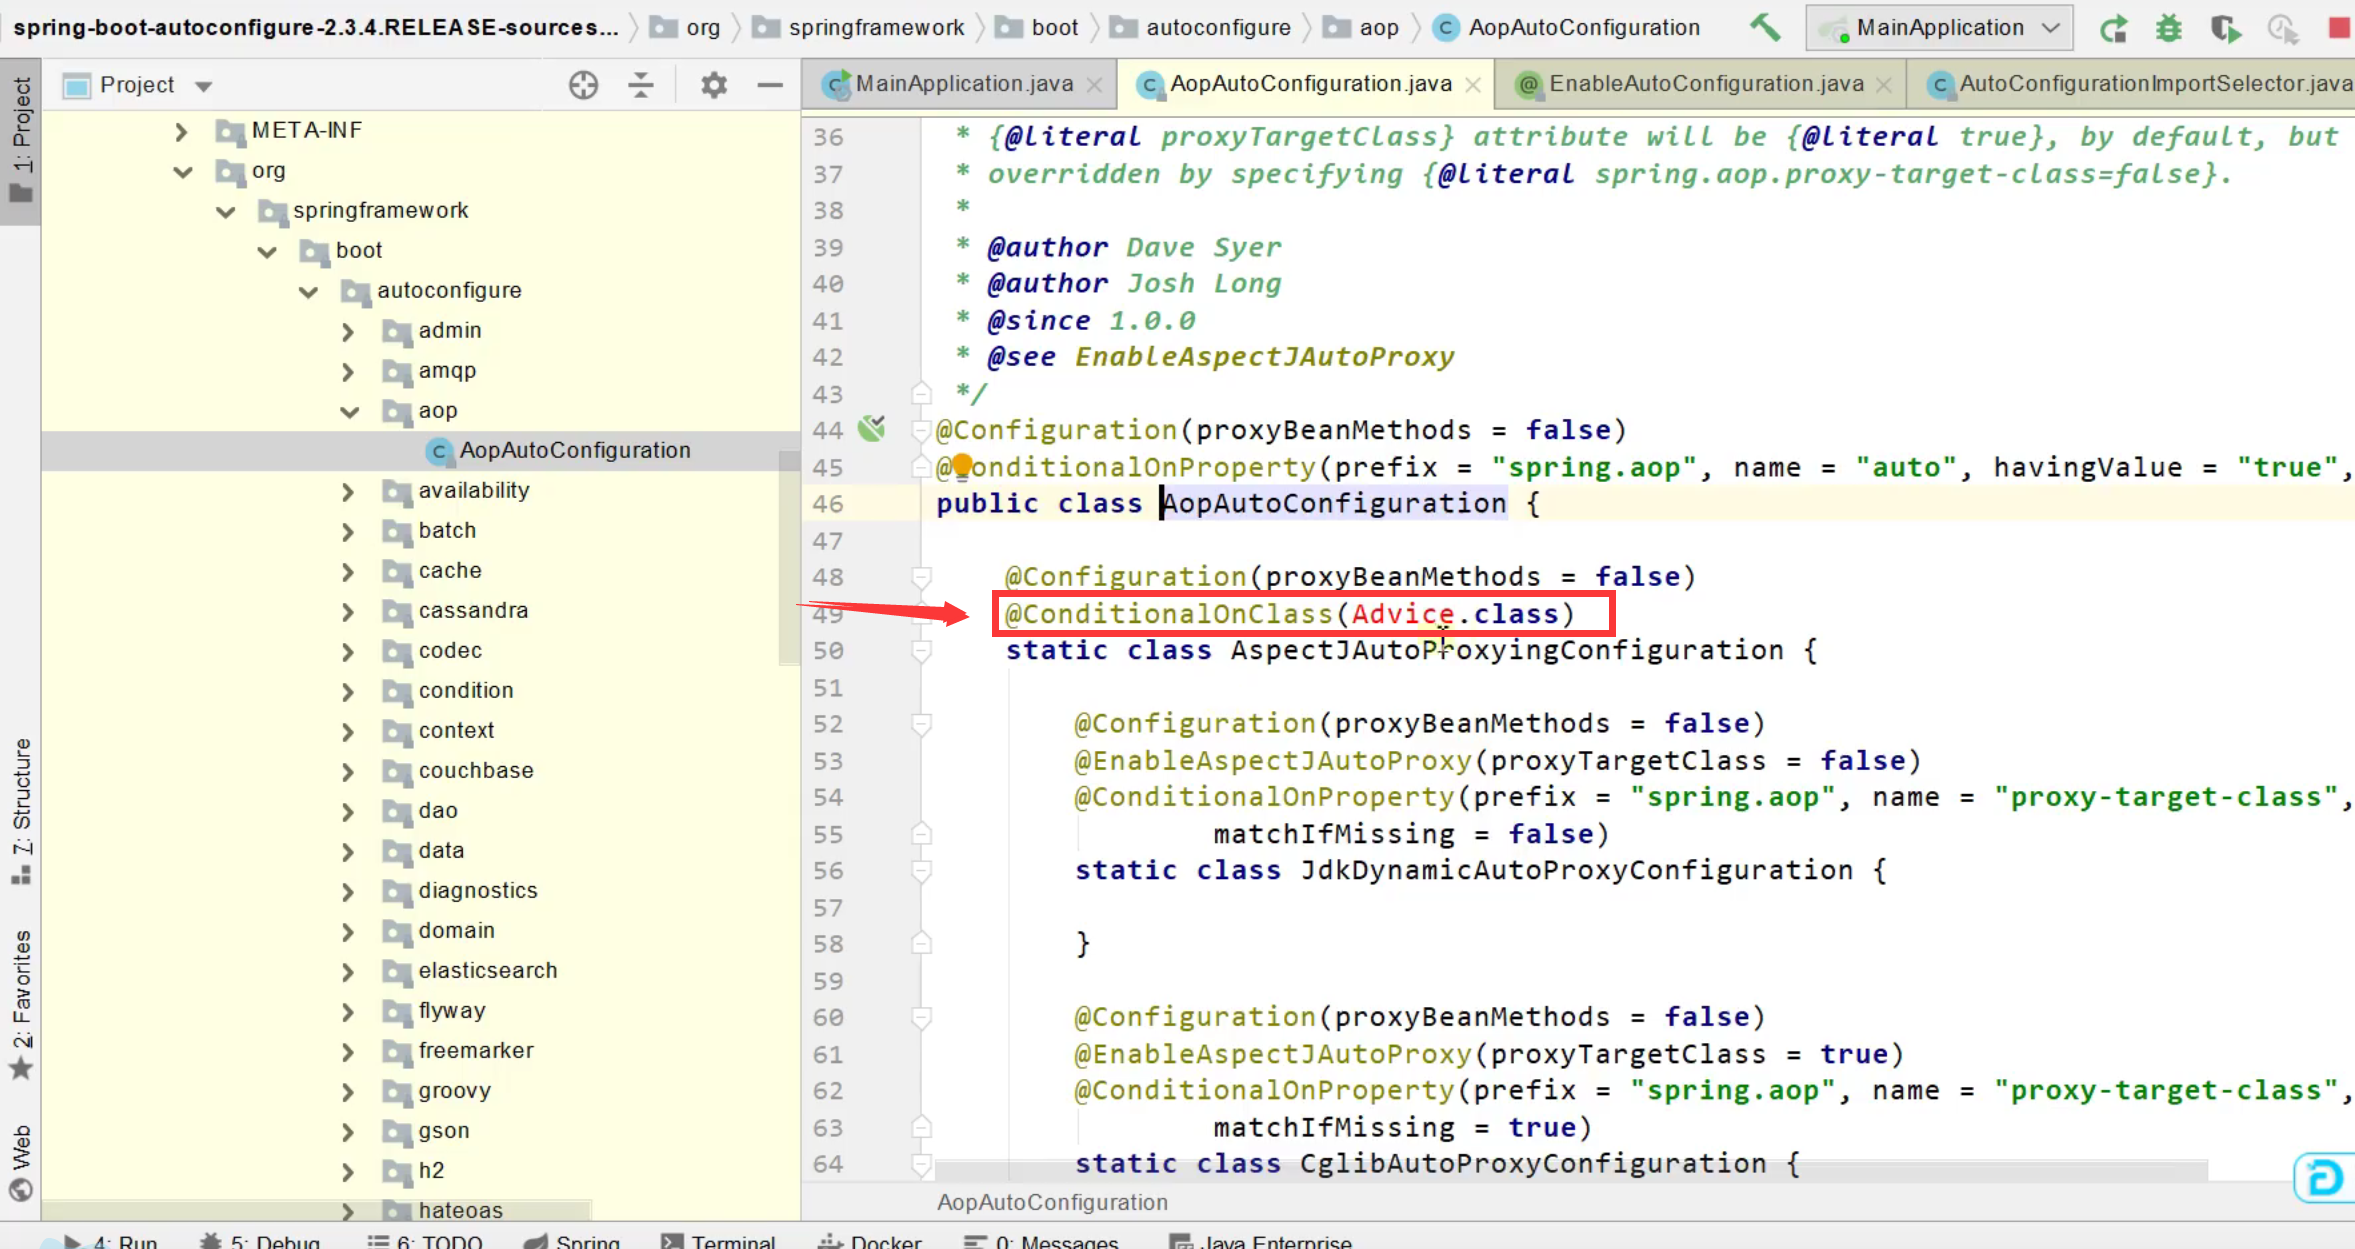Switch to EnableAutoConfiguration.java tab
This screenshot has height=1249, width=2355.
(1705, 84)
